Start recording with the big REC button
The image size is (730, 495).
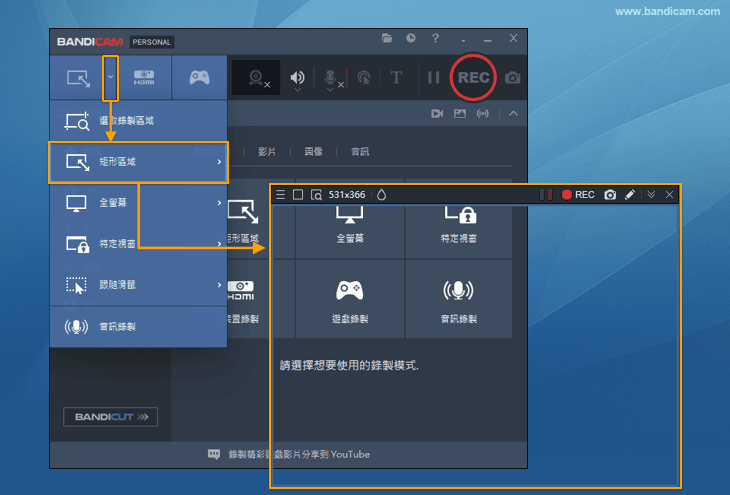pyautogui.click(x=473, y=77)
